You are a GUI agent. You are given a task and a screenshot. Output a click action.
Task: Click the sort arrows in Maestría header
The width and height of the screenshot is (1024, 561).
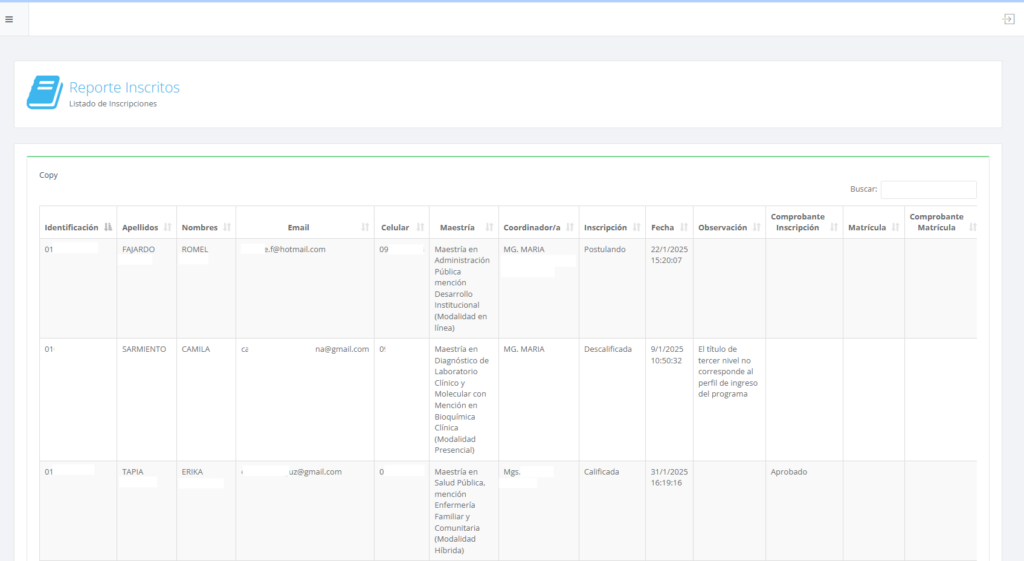coord(490,227)
